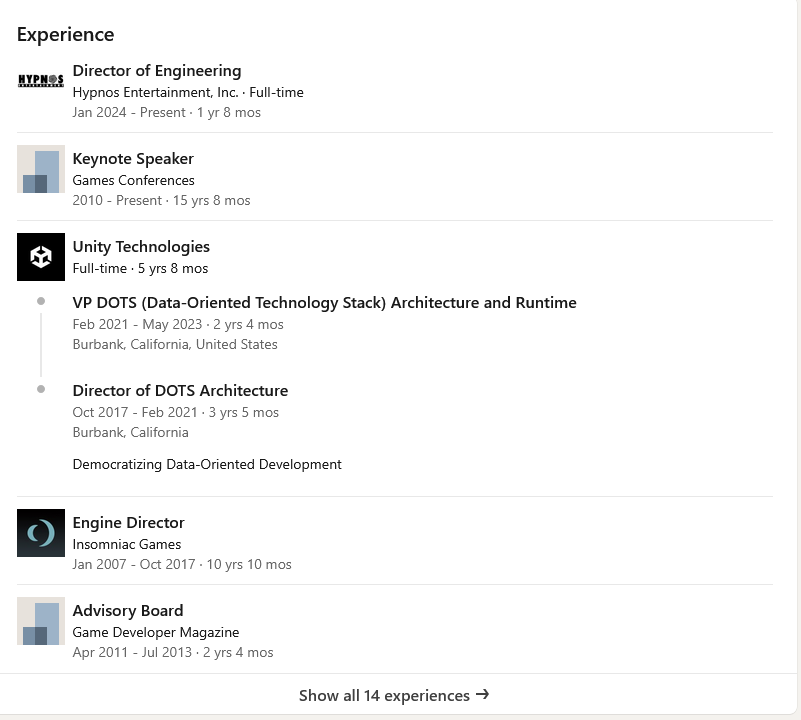Screen dimensions: 801x720
Task: Open the Engine Director position
Action: click(x=128, y=523)
